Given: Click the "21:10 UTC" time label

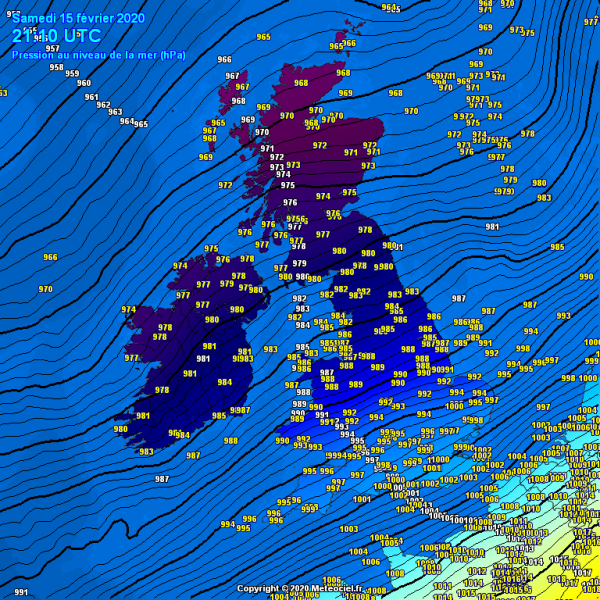Looking at the screenshot, I should [57, 36].
